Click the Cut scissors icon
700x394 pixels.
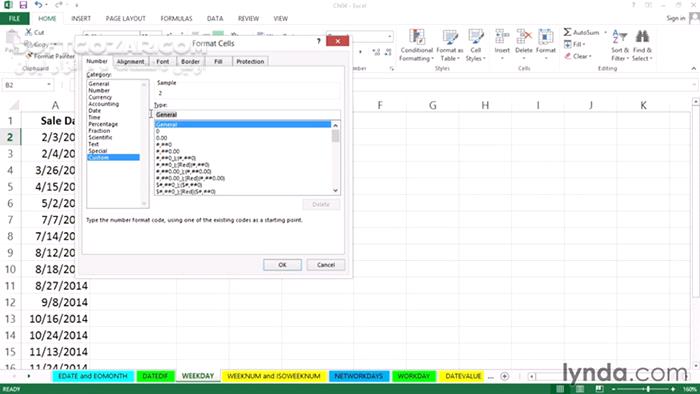point(29,32)
